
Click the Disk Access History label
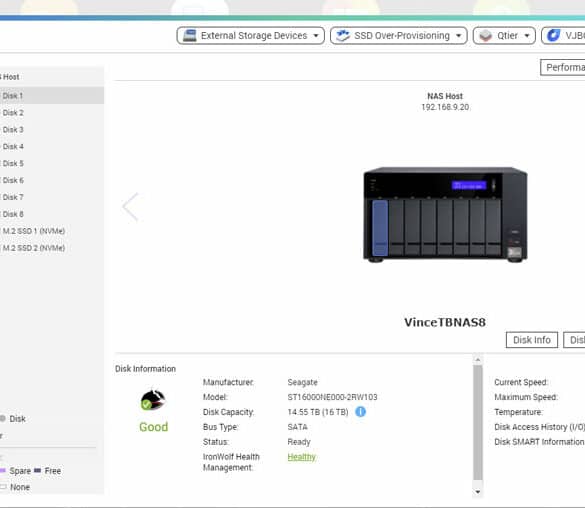539,427
